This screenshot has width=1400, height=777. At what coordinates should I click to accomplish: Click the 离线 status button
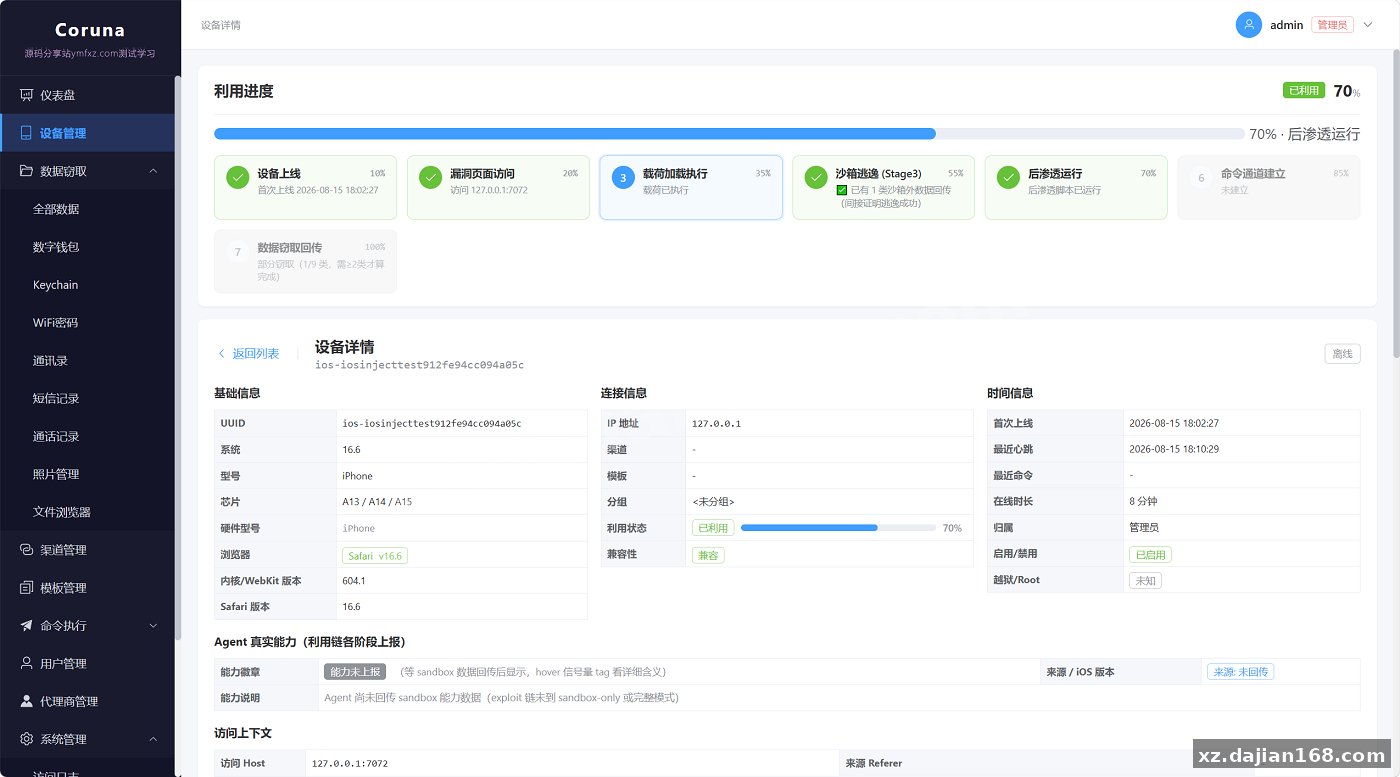(1342, 353)
